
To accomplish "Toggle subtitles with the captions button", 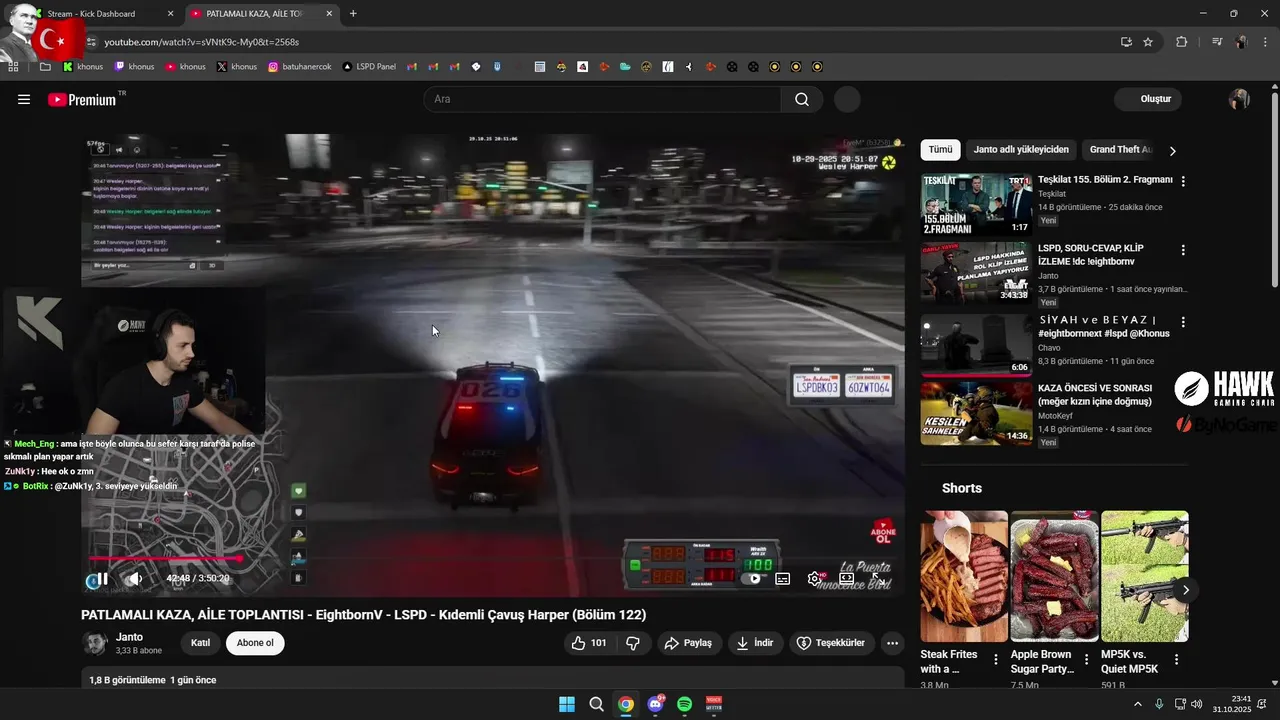I will 783,578.
